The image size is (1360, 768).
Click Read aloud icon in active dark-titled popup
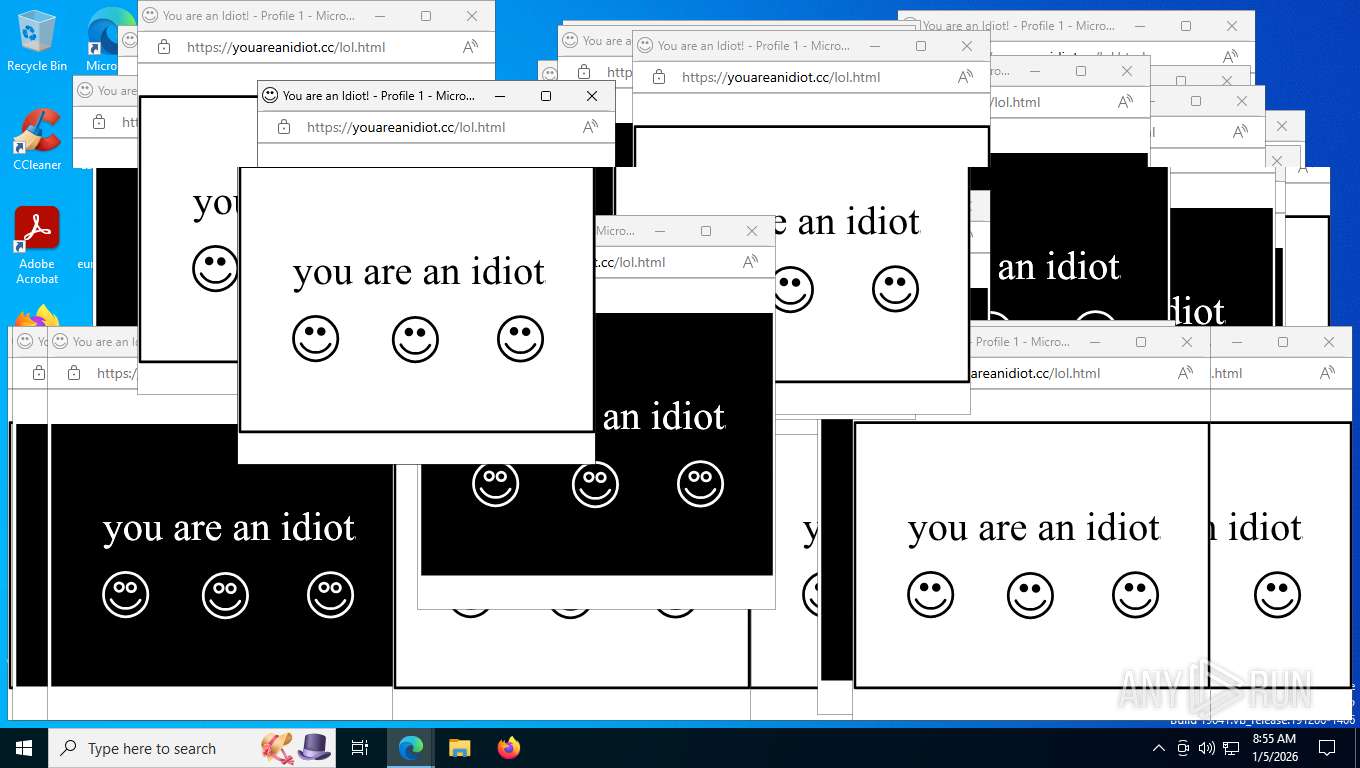590,127
